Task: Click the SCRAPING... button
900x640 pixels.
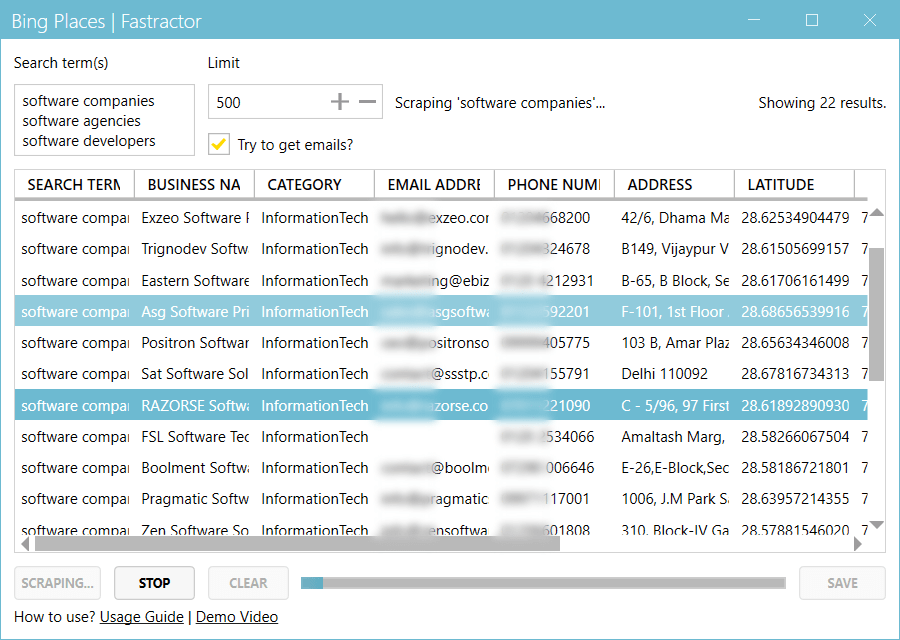Action: click(57, 583)
